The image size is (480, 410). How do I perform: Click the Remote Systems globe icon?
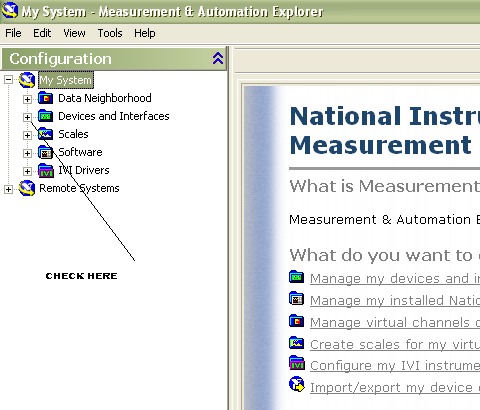[27, 188]
